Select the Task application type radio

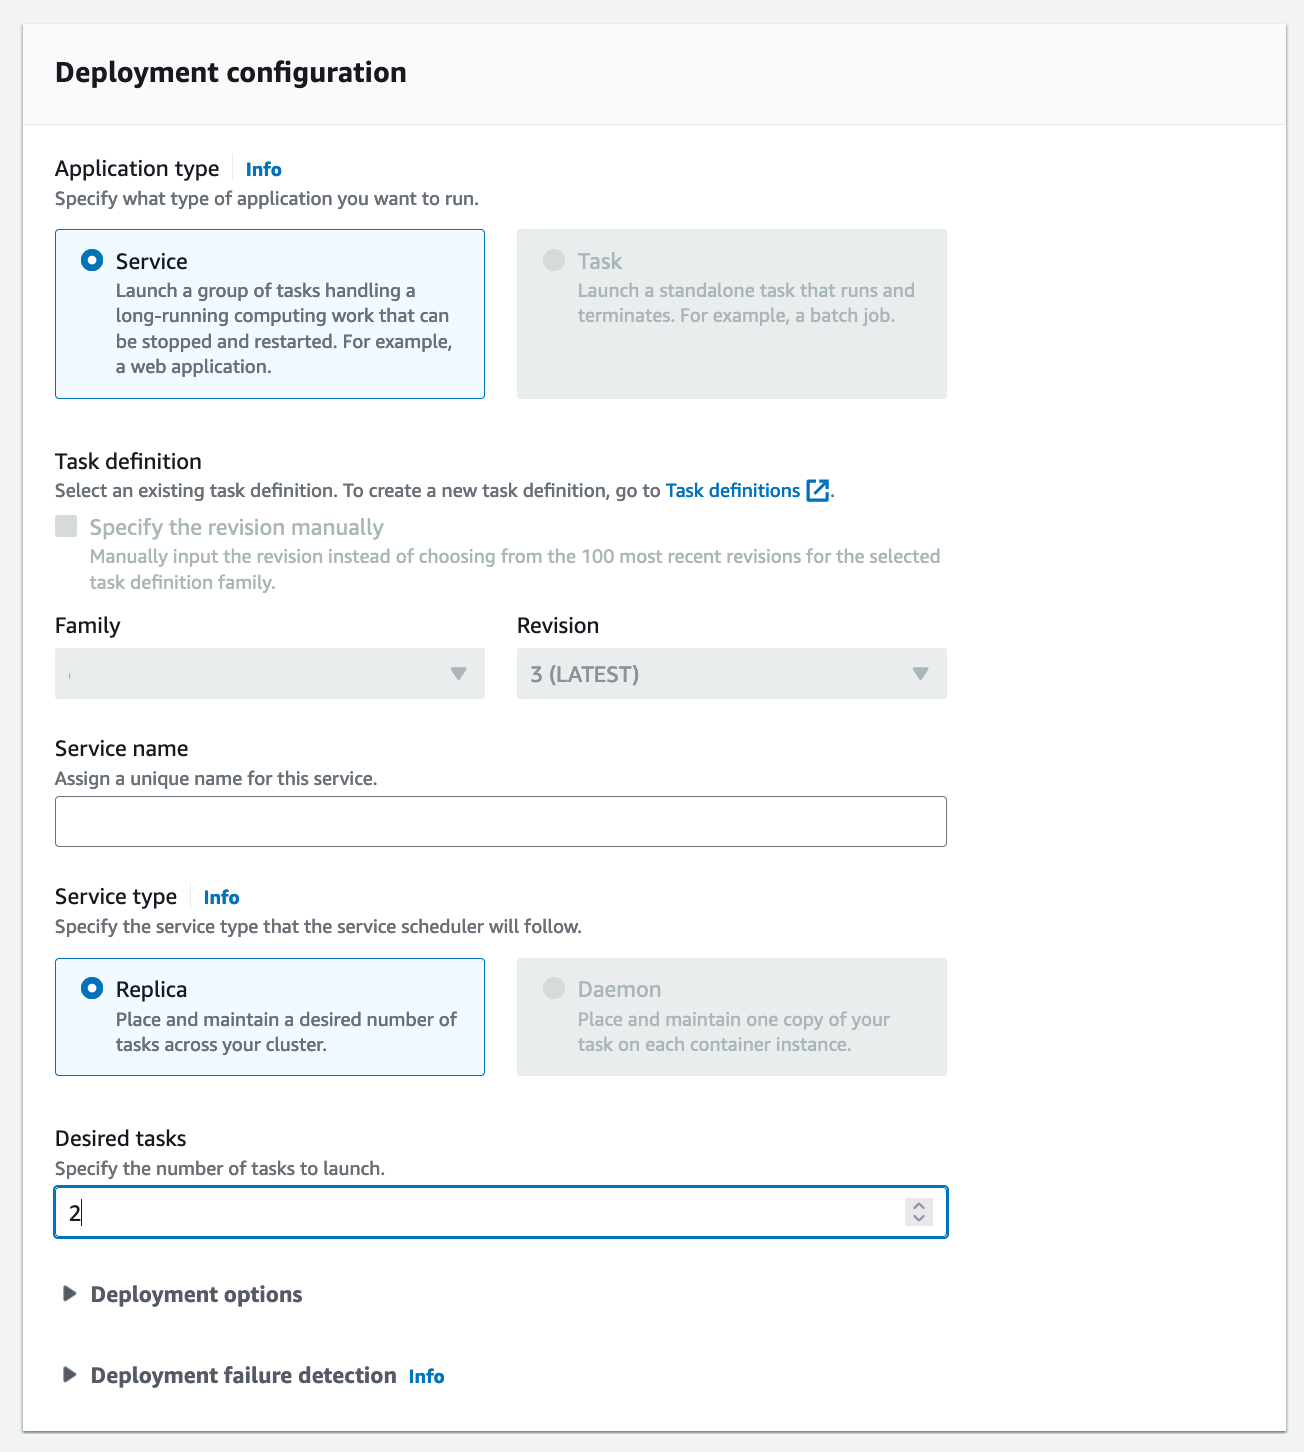(x=554, y=261)
